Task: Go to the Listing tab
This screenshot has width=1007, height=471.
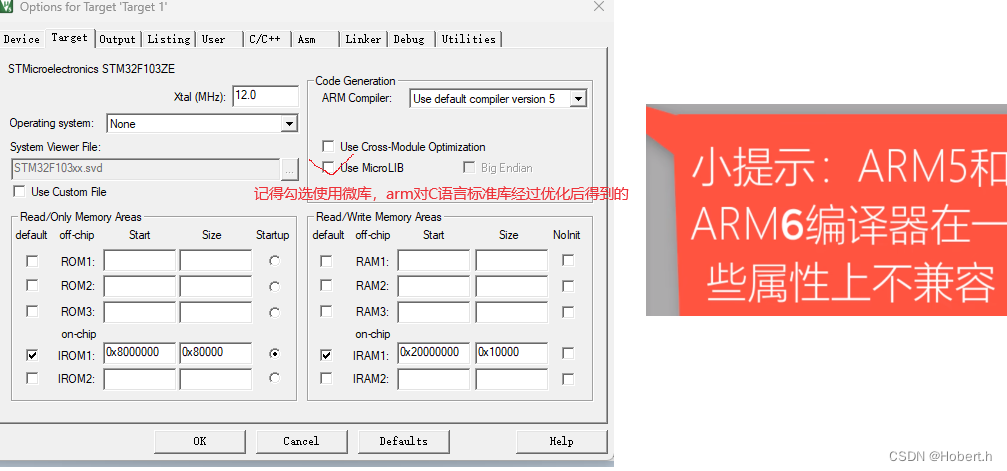Action: pyautogui.click(x=168, y=39)
